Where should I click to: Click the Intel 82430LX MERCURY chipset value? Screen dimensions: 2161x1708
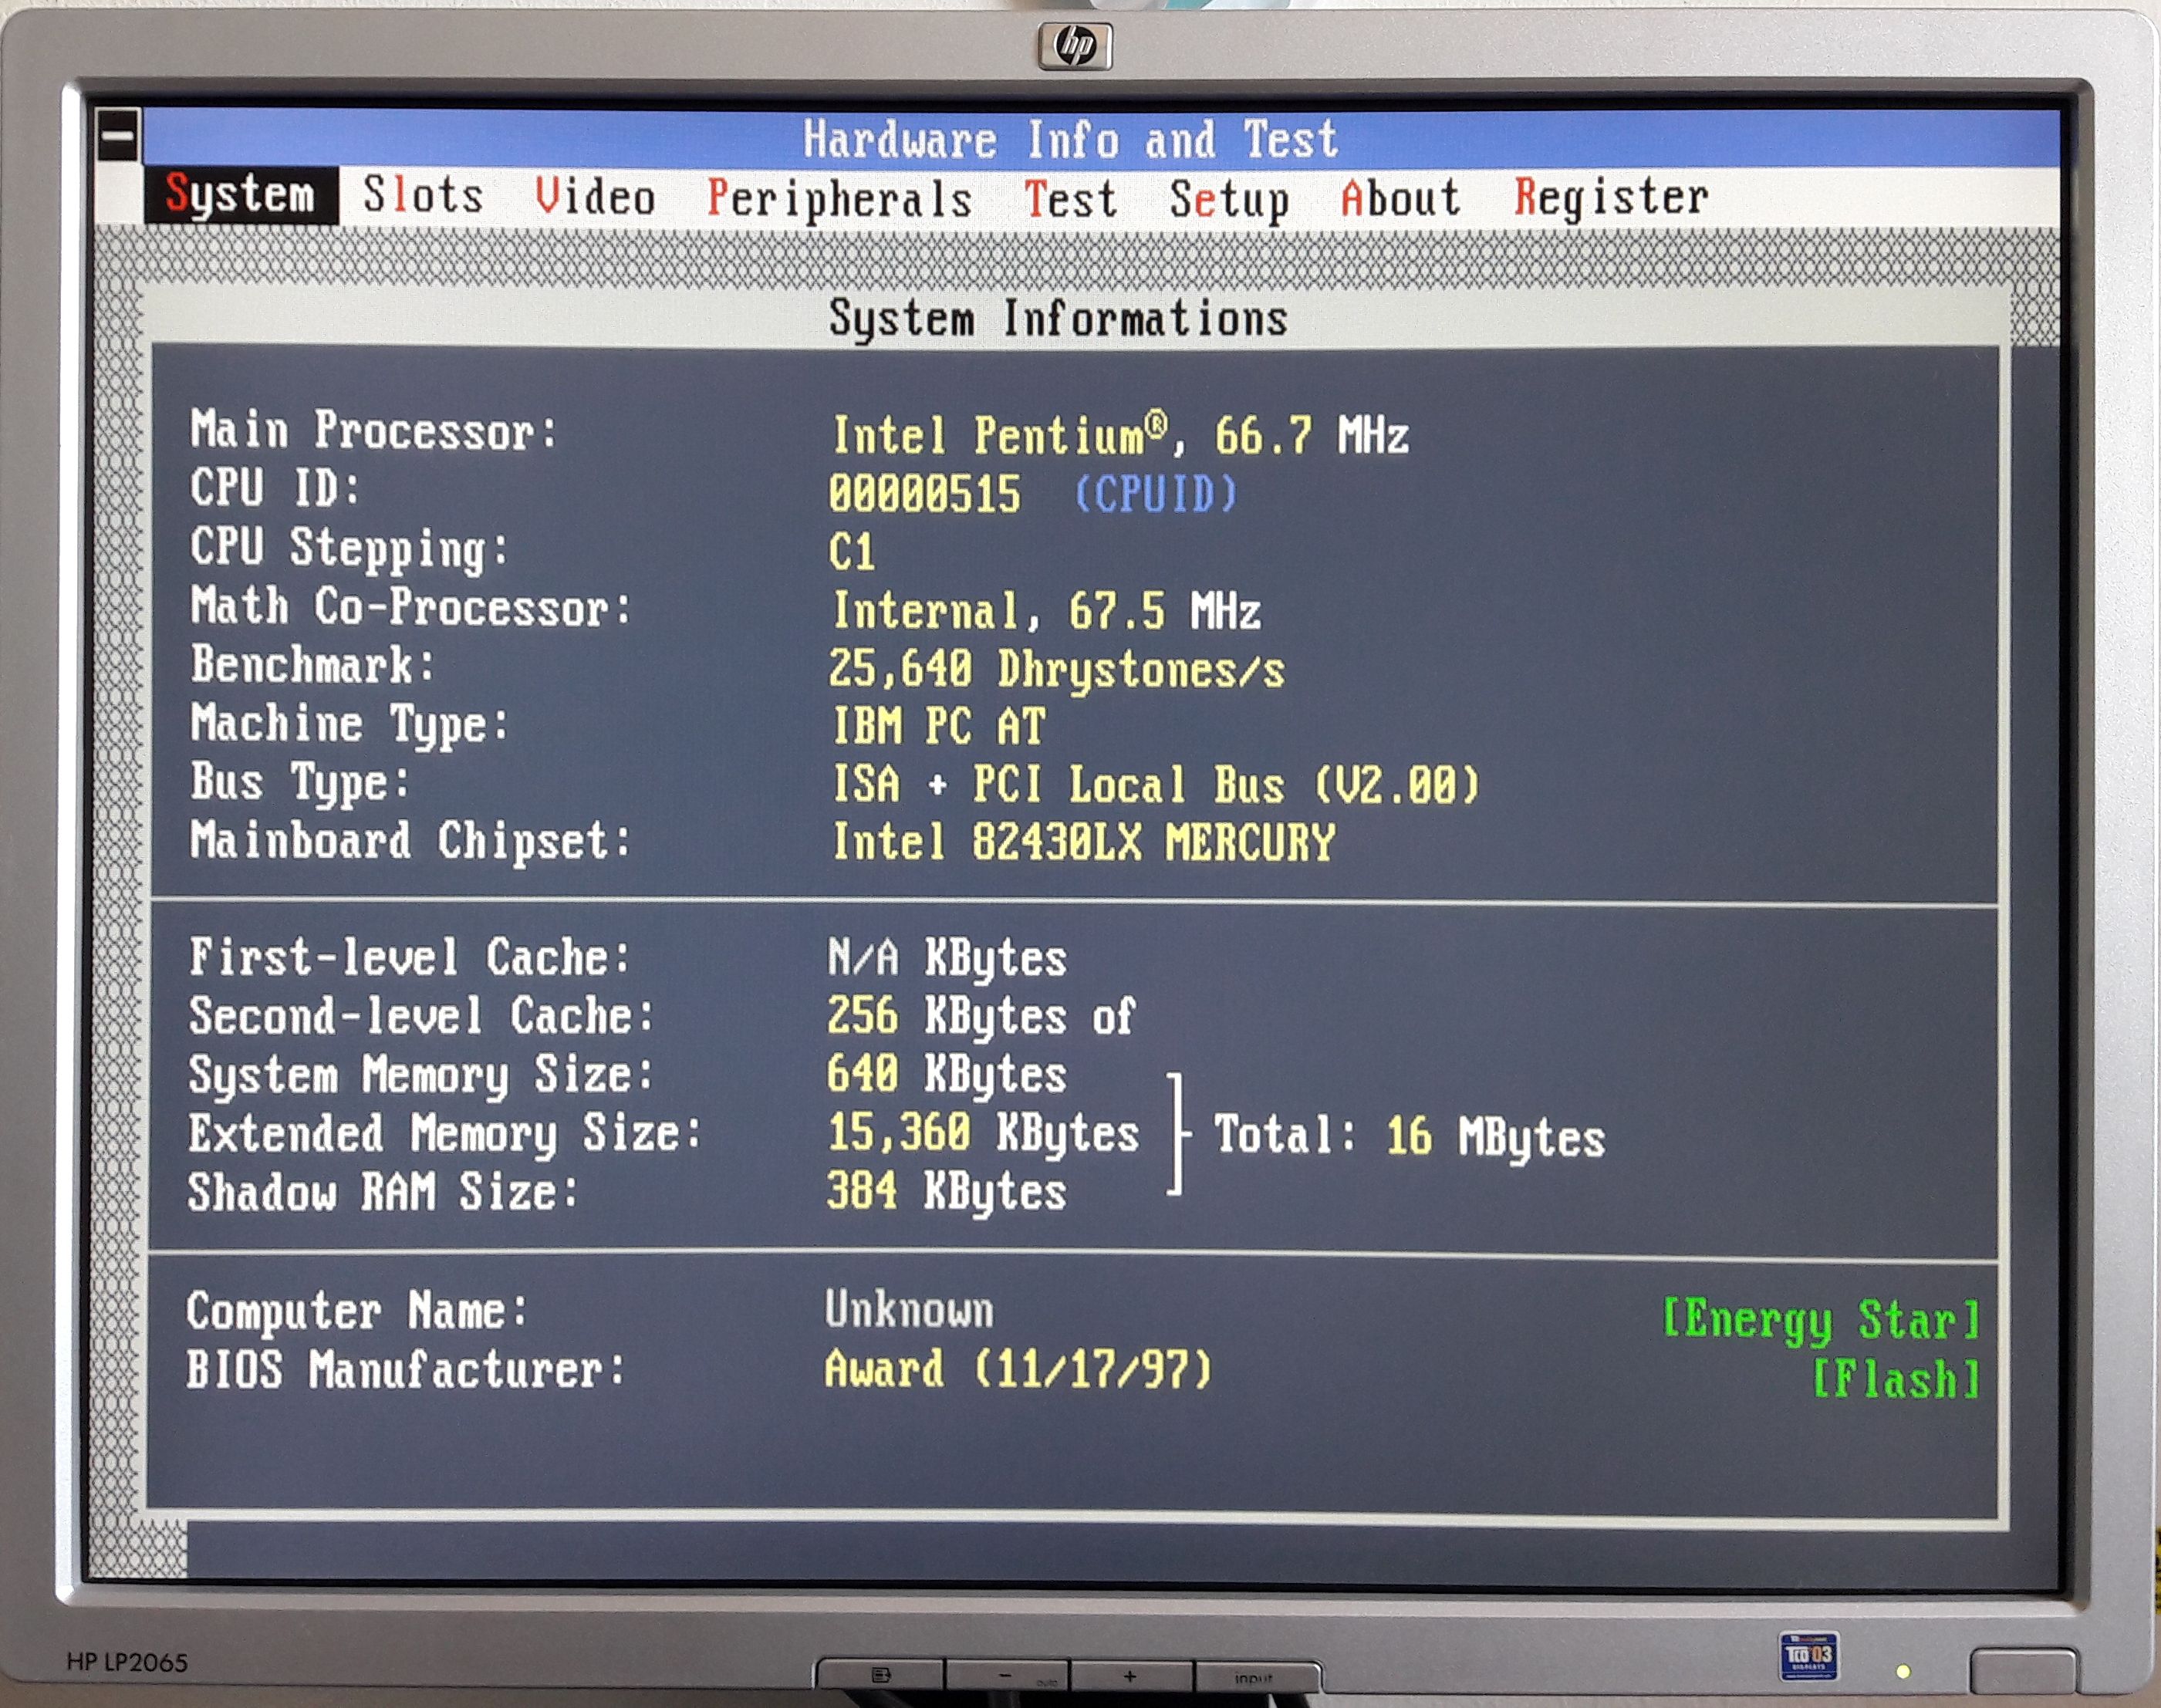coord(1084,842)
